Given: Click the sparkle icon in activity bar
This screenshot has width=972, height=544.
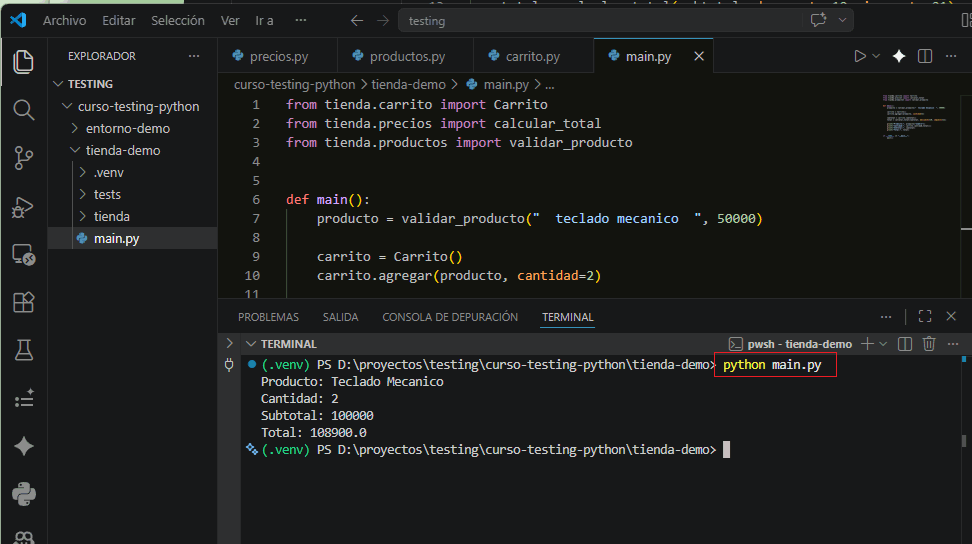Looking at the screenshot, I should click(x=24, y=446).
